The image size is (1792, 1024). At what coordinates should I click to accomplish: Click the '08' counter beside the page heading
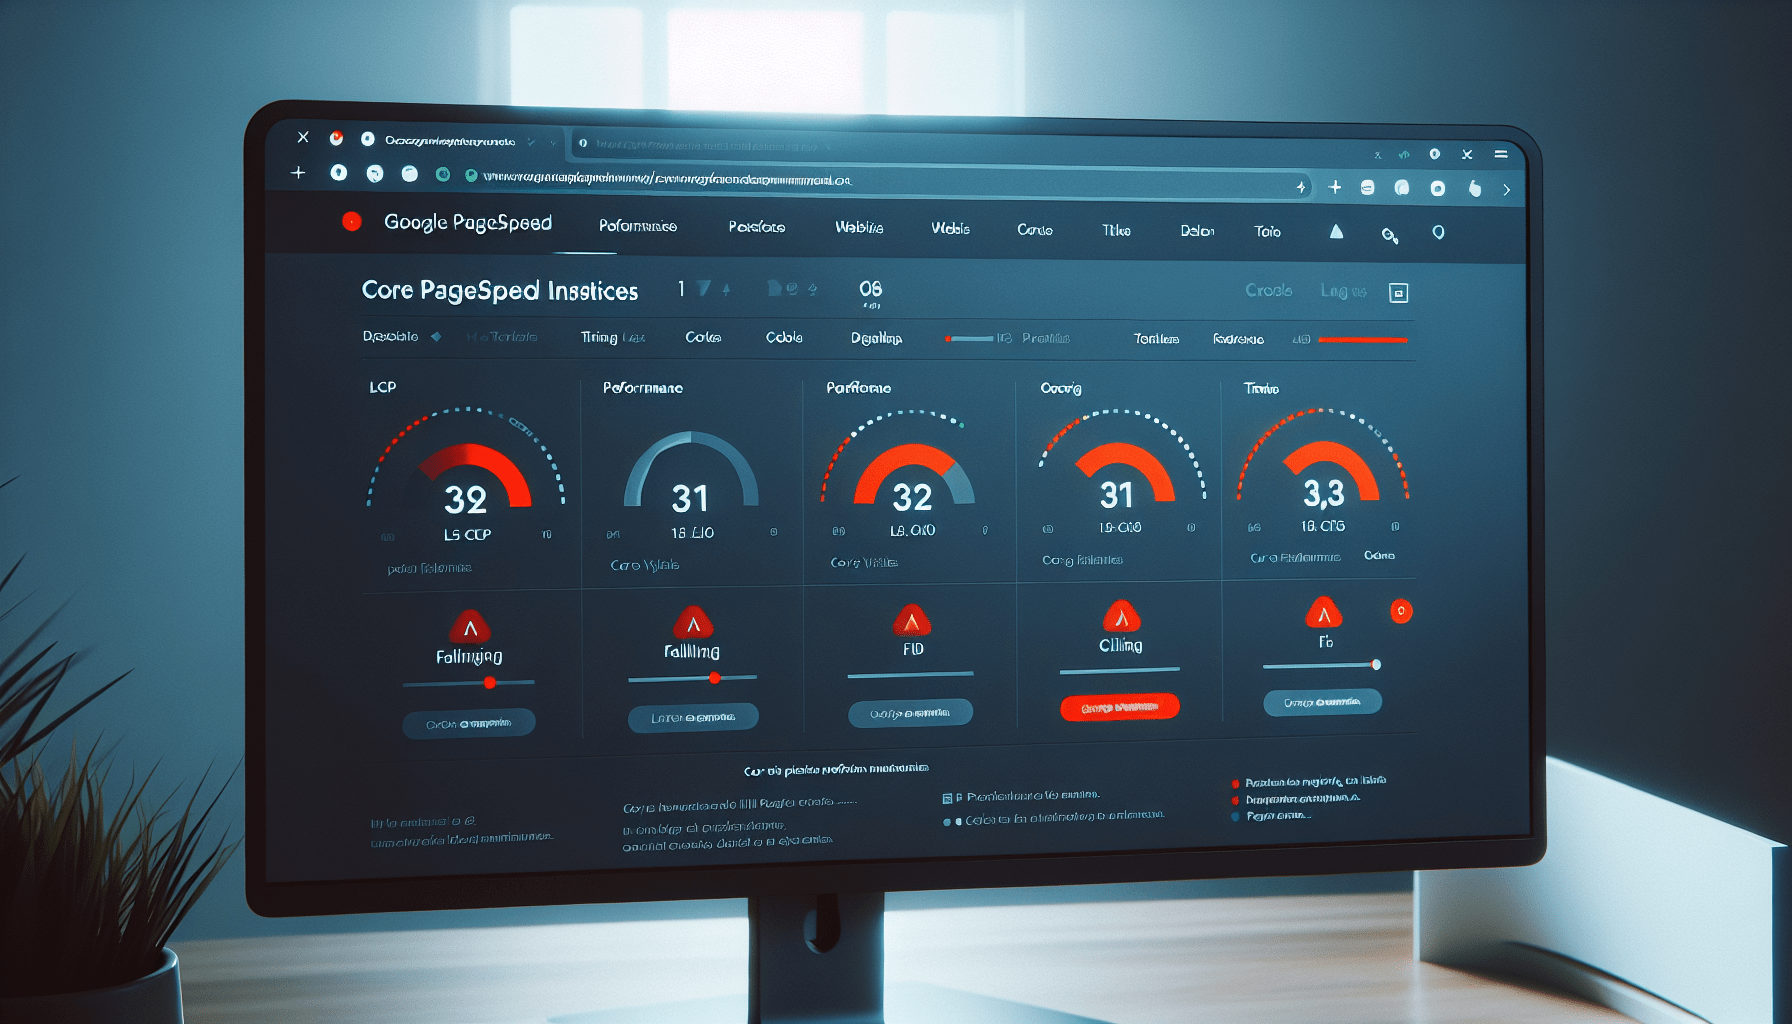[871, 290]
